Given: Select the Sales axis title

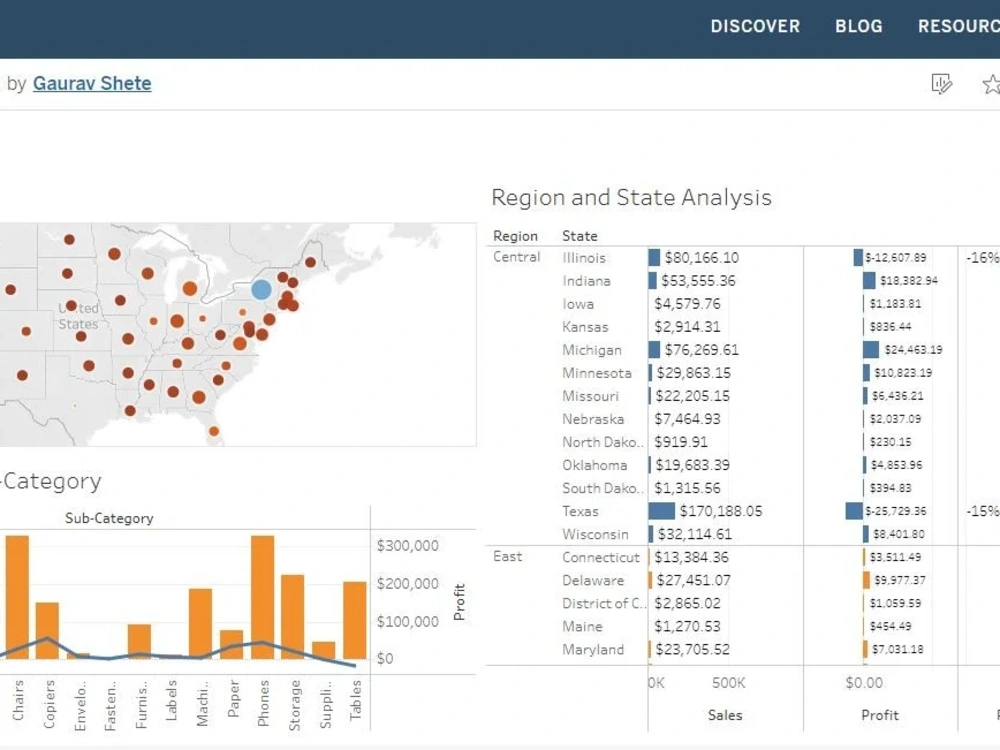Looking at the screenshot, I should (x=724, y=715).
